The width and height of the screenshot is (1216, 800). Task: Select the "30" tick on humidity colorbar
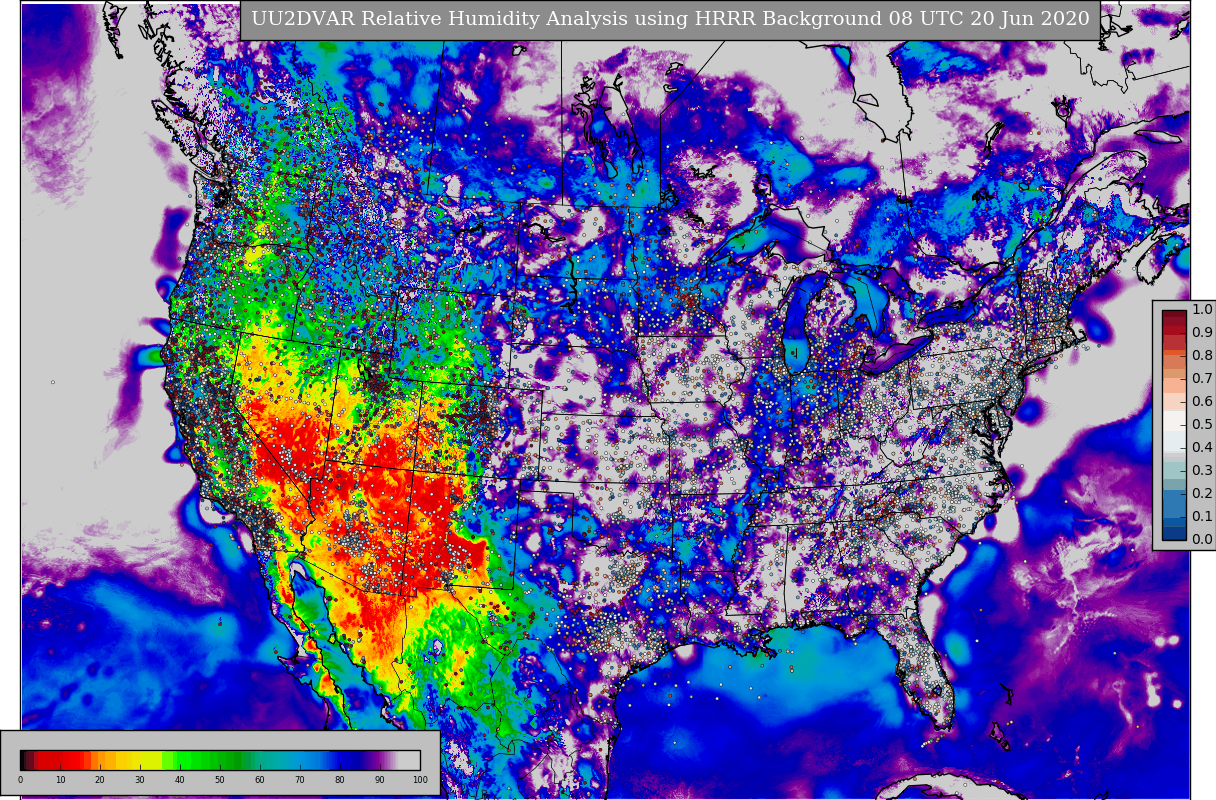coord(140,780)
